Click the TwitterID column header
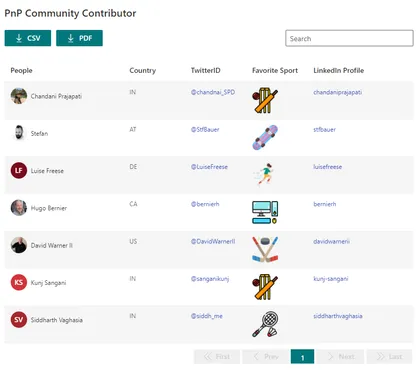Image resolution: width=420 pixels, height=370 pixels. (x=206, y=70)
